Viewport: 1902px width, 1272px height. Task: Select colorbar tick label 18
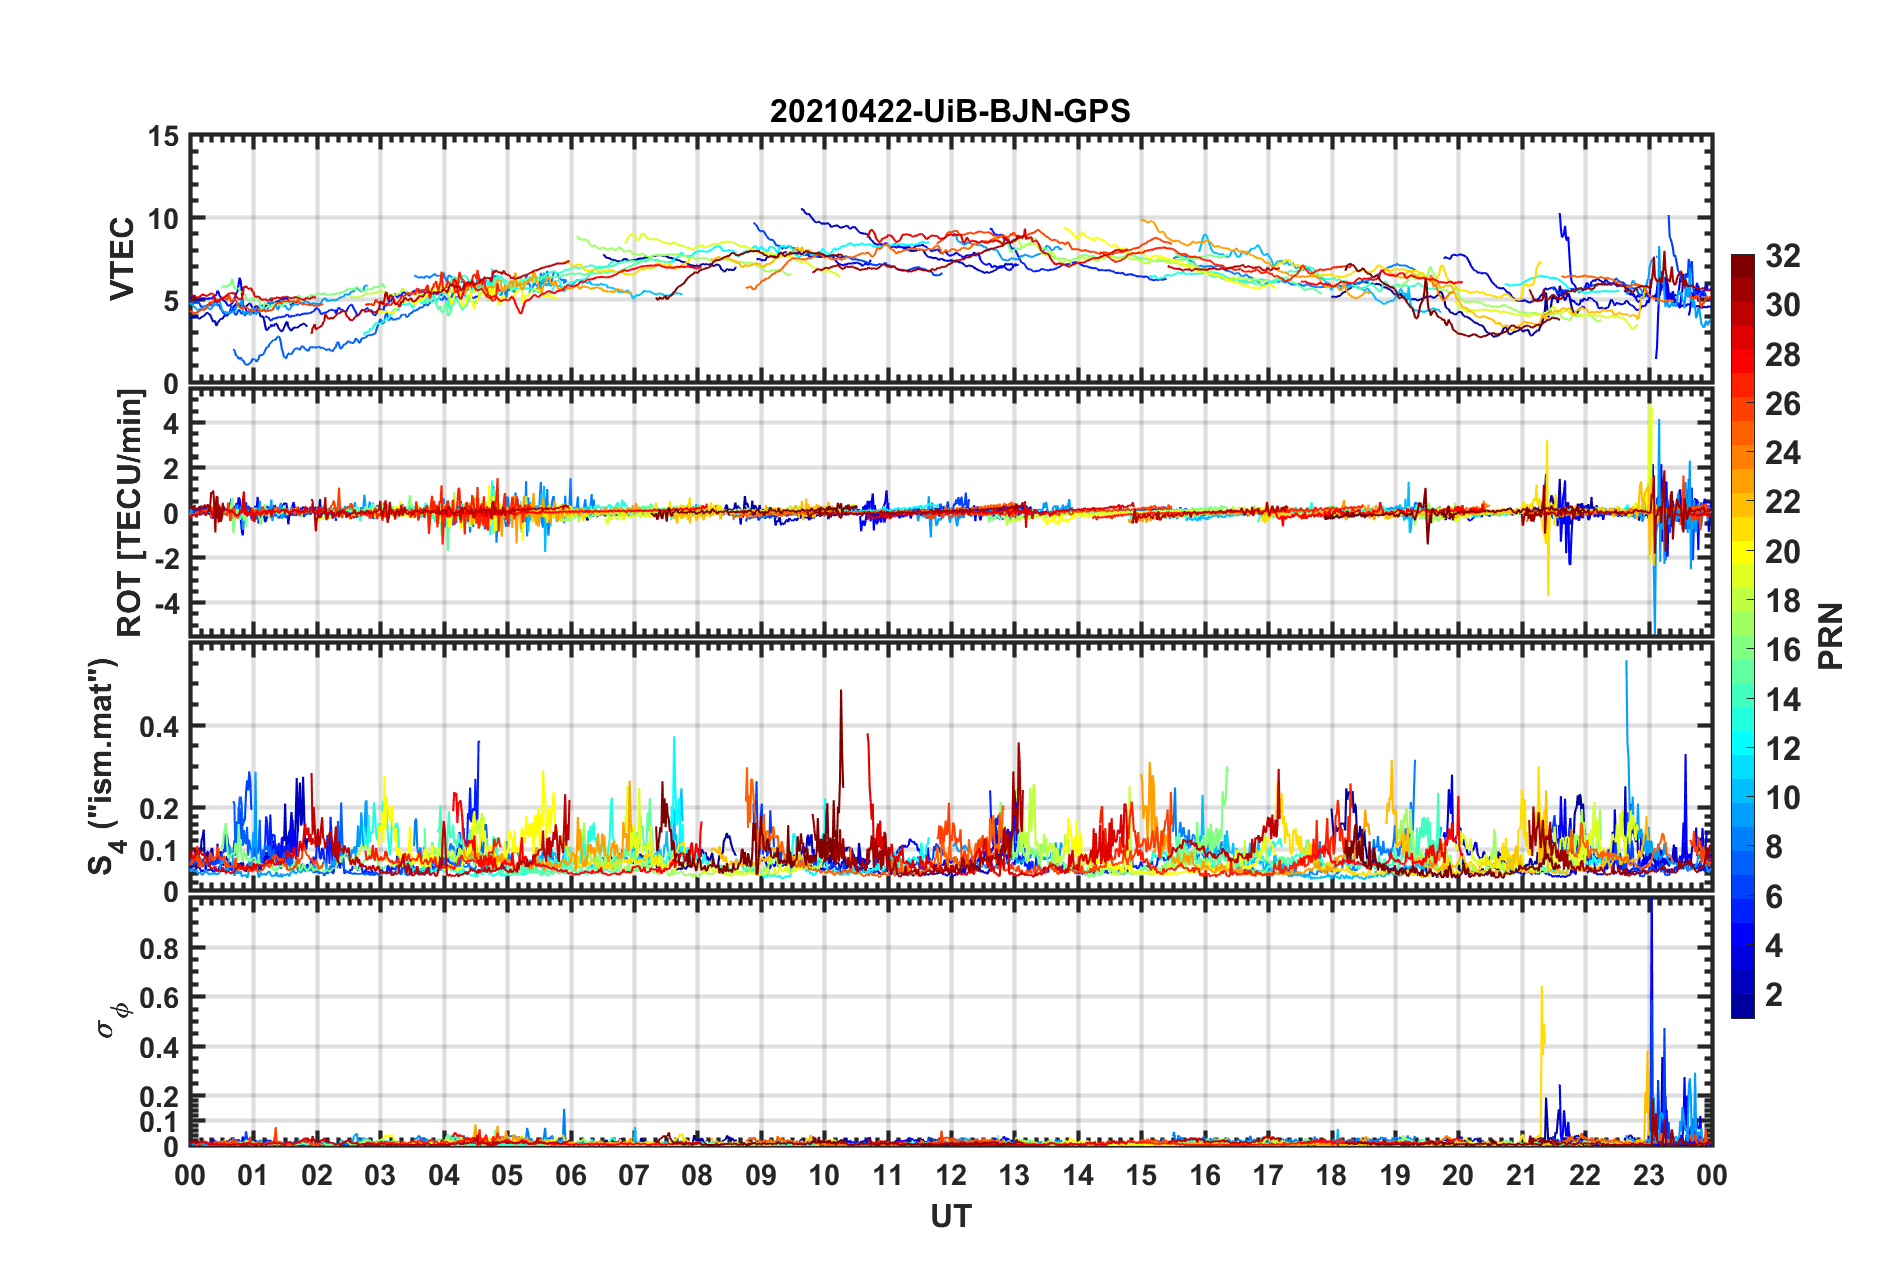coord(1782,600)
